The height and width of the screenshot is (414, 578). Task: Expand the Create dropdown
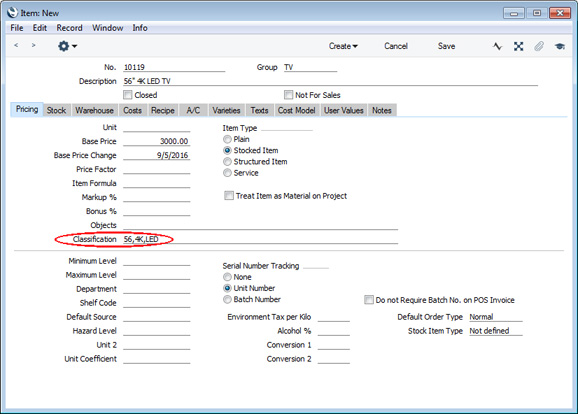pos(343,46)
